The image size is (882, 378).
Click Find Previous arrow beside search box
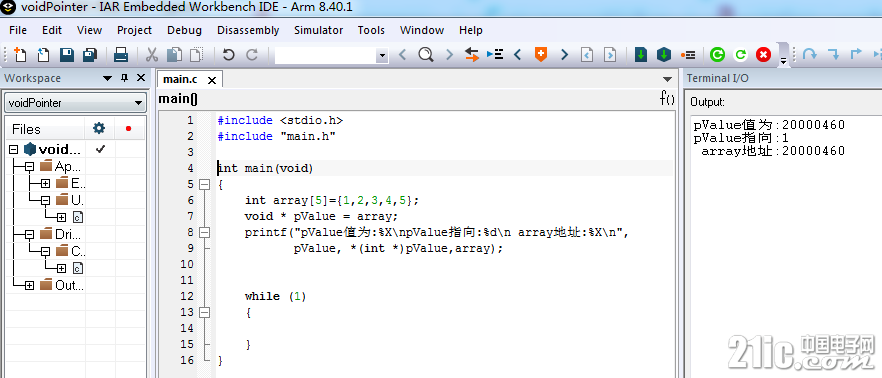[x=402, y=55]
